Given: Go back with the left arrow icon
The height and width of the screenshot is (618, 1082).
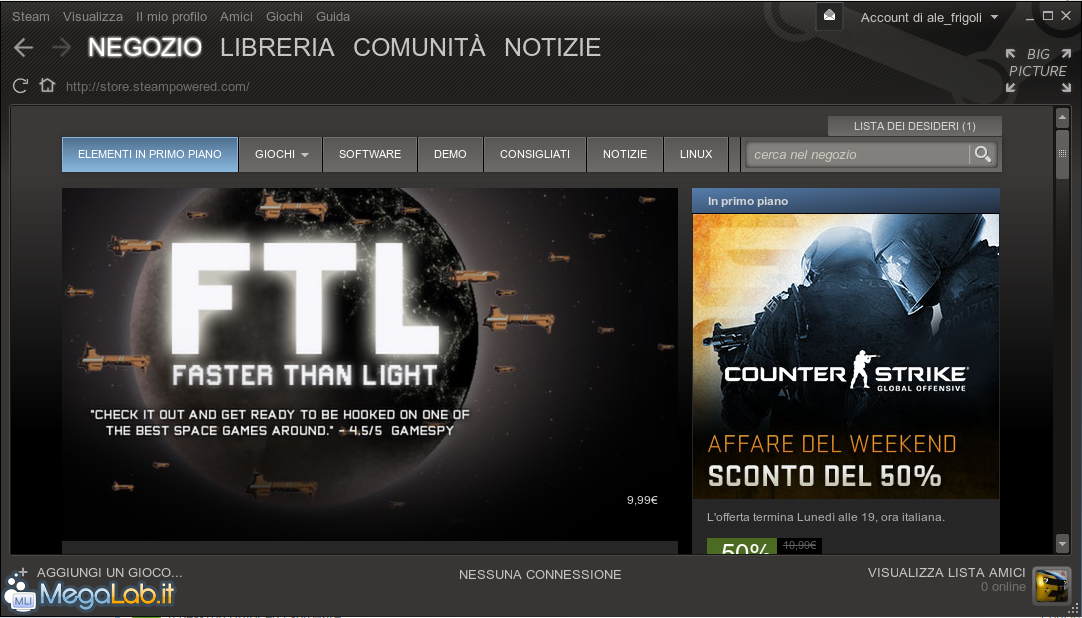Looking at the screenshot, I should 23,48.
